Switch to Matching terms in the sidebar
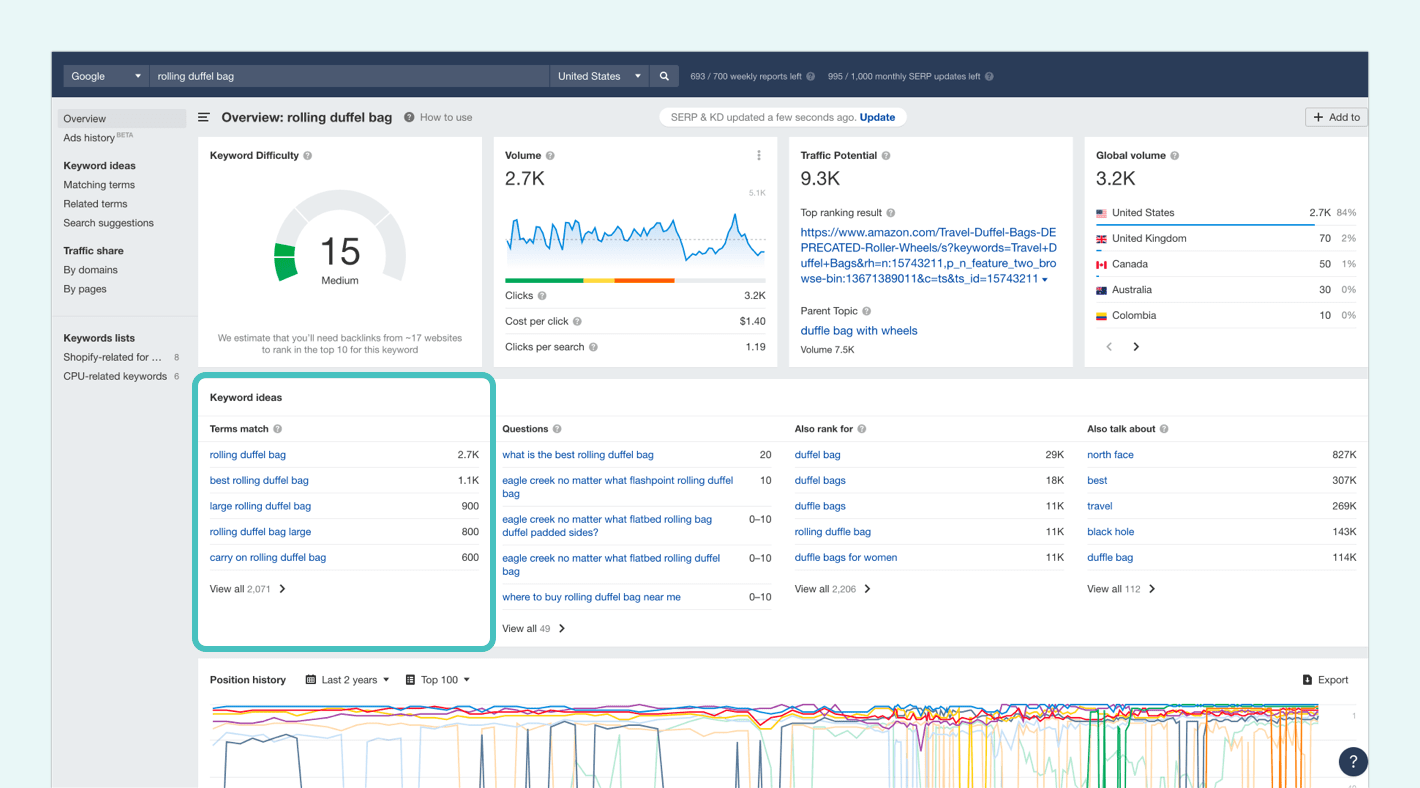1420x788 pixels. (98, 184)
